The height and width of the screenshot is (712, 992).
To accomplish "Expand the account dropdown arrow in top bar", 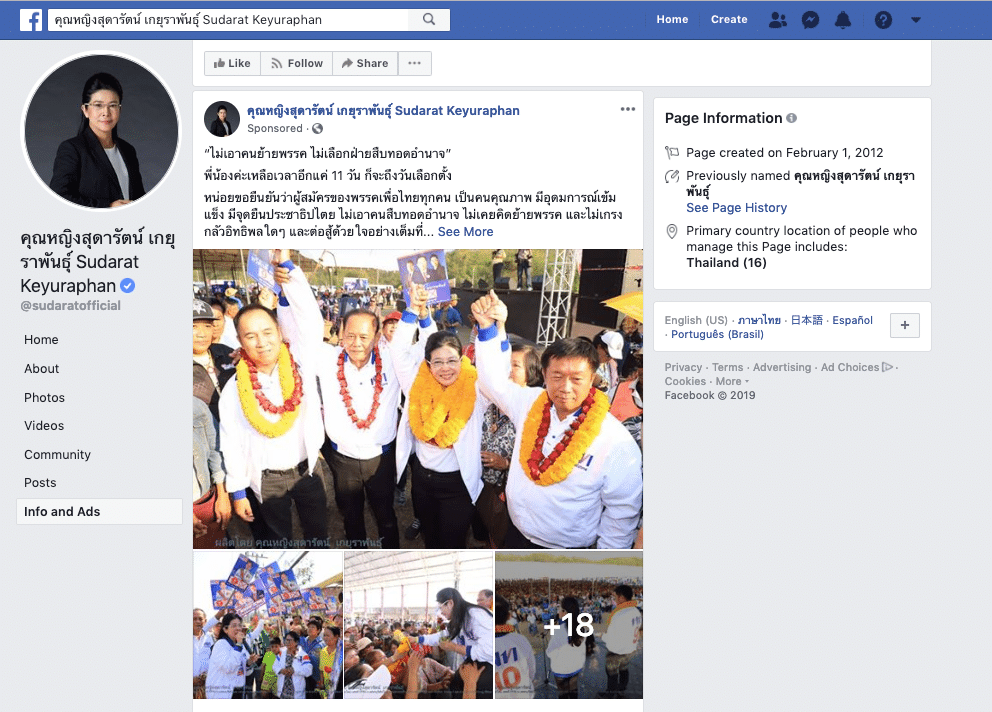I will [916, 20].
